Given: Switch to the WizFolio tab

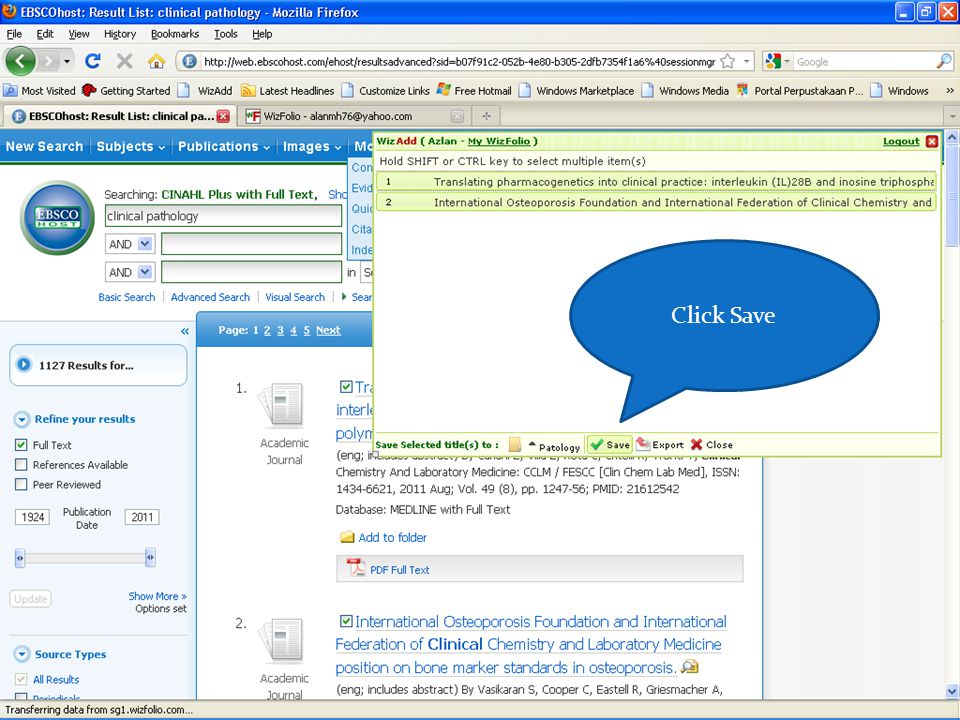Looking at the screenshot, I should click(x=355, y=116).
